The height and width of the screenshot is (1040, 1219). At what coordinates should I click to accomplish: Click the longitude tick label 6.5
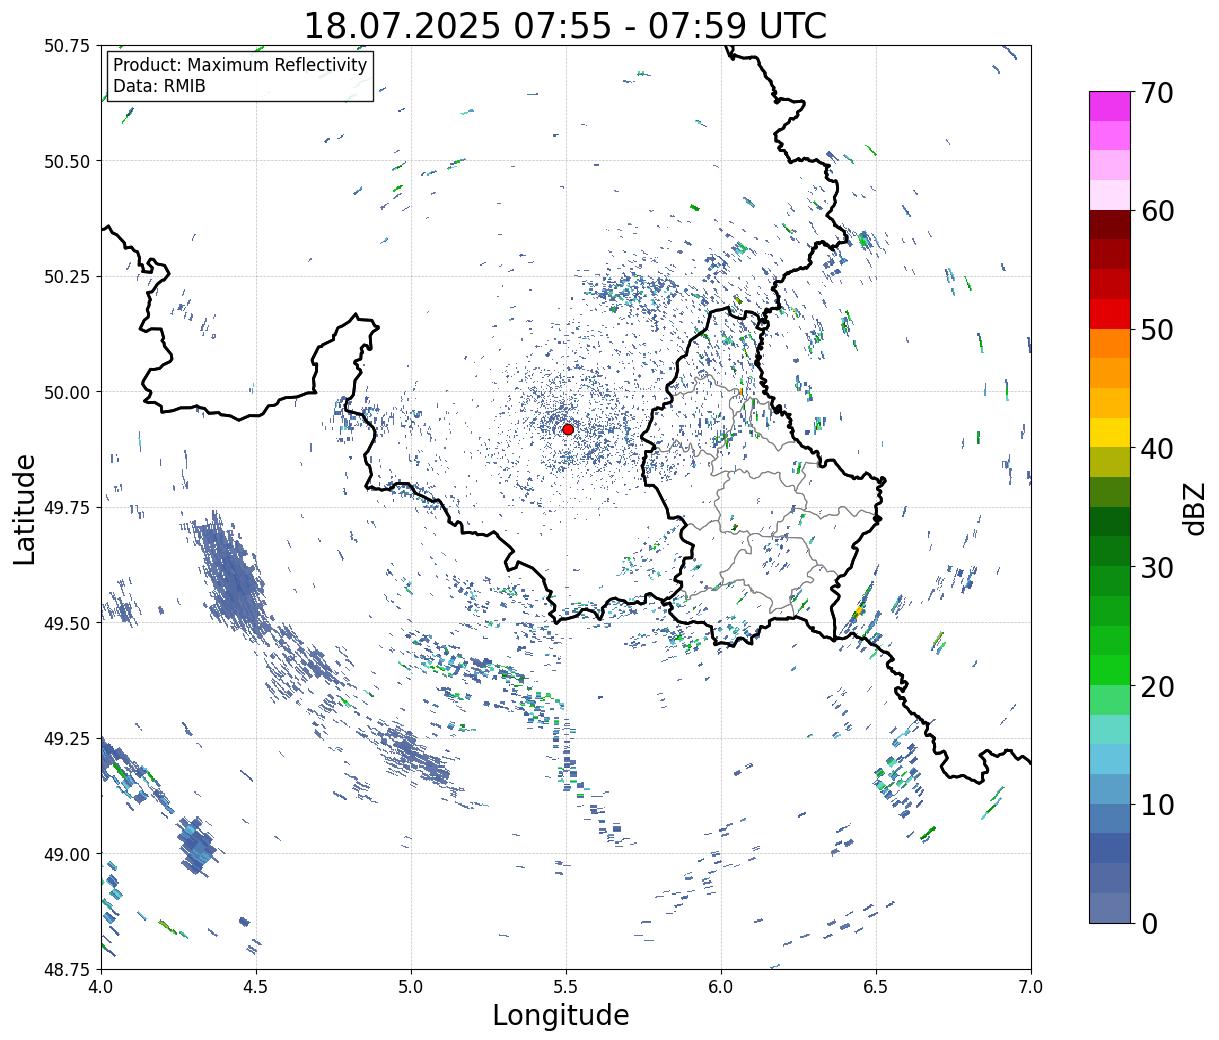(x=876, y=986)
